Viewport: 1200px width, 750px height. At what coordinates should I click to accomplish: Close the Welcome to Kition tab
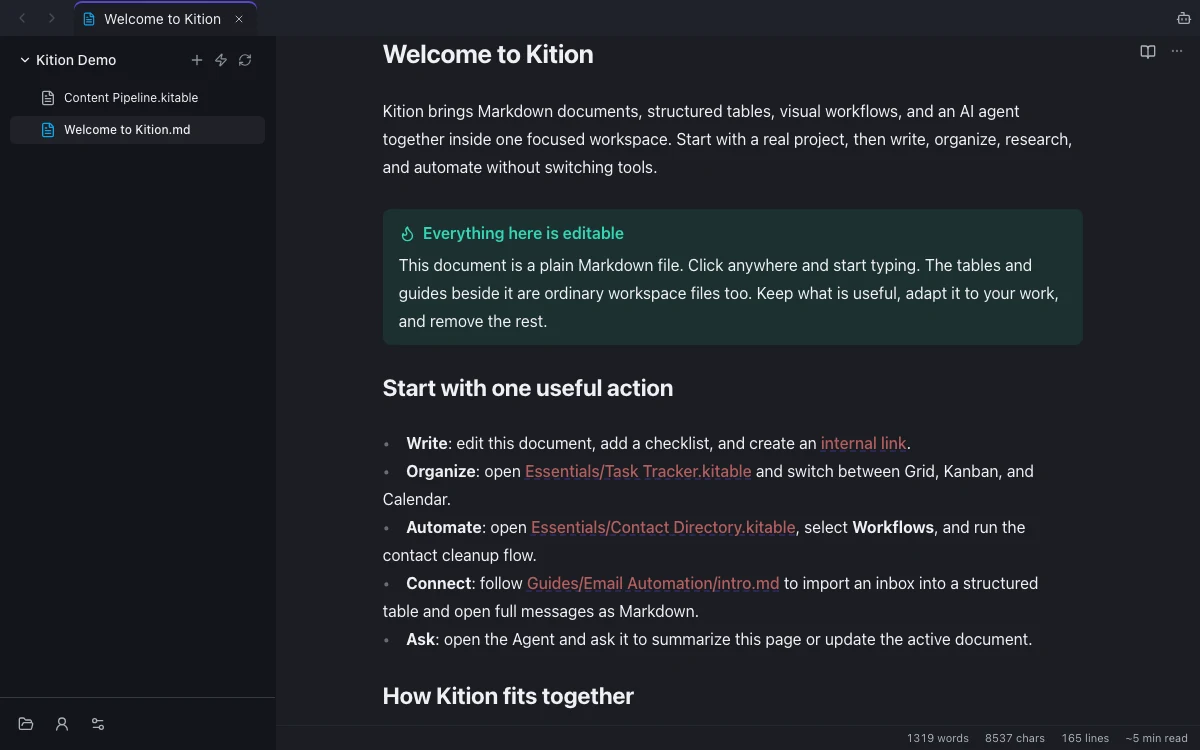pyautogui.click(x=239, y=19)
